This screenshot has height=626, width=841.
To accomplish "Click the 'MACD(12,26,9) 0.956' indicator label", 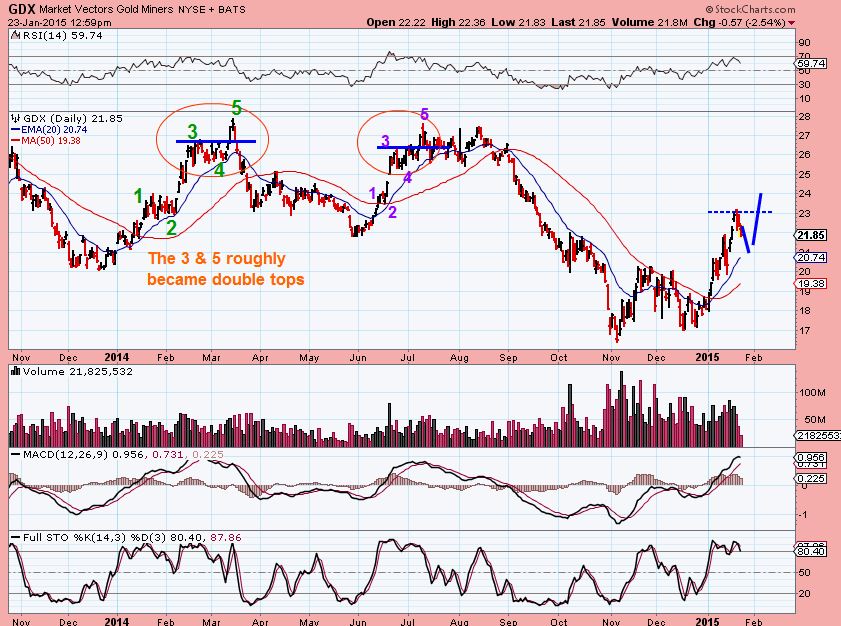I will (x=83, y=455).
